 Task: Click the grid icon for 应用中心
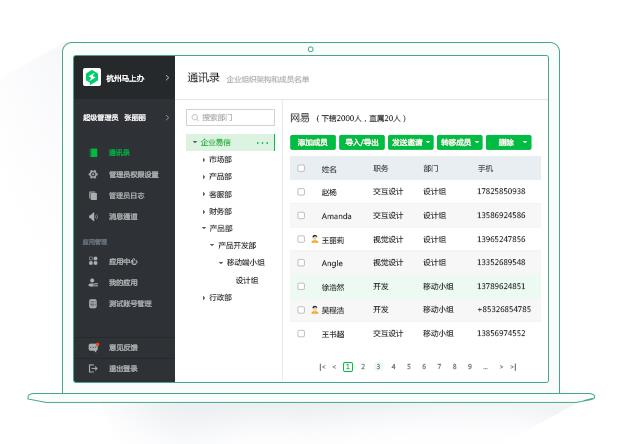93,261
